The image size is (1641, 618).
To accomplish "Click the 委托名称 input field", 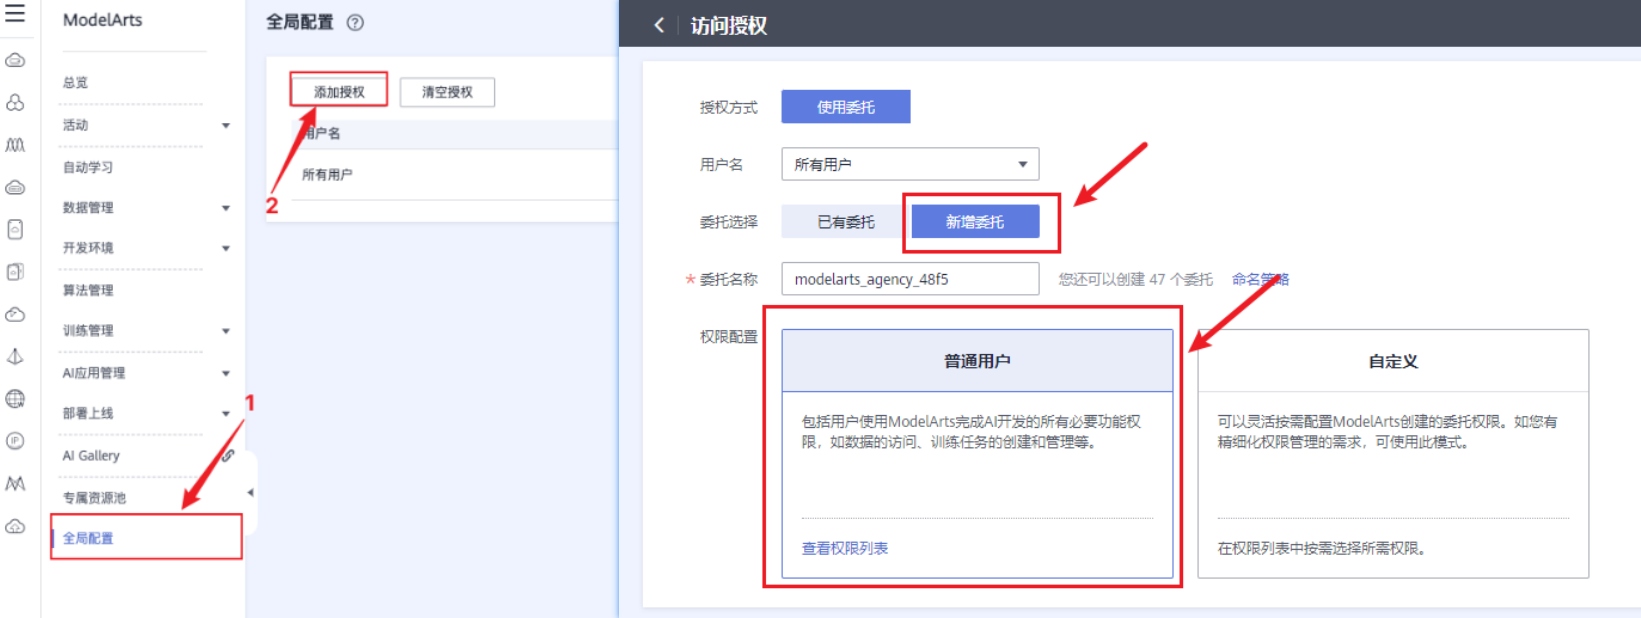I will pos(910,279).
